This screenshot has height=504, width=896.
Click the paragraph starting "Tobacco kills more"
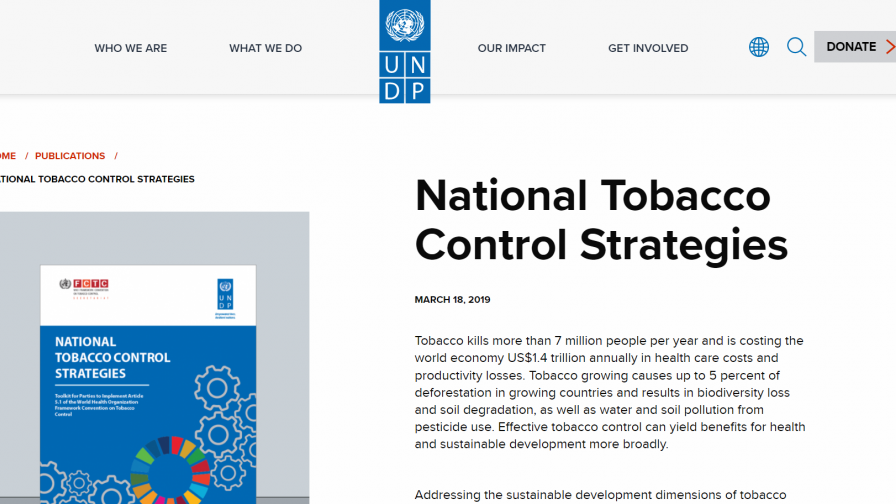[610, 393]
